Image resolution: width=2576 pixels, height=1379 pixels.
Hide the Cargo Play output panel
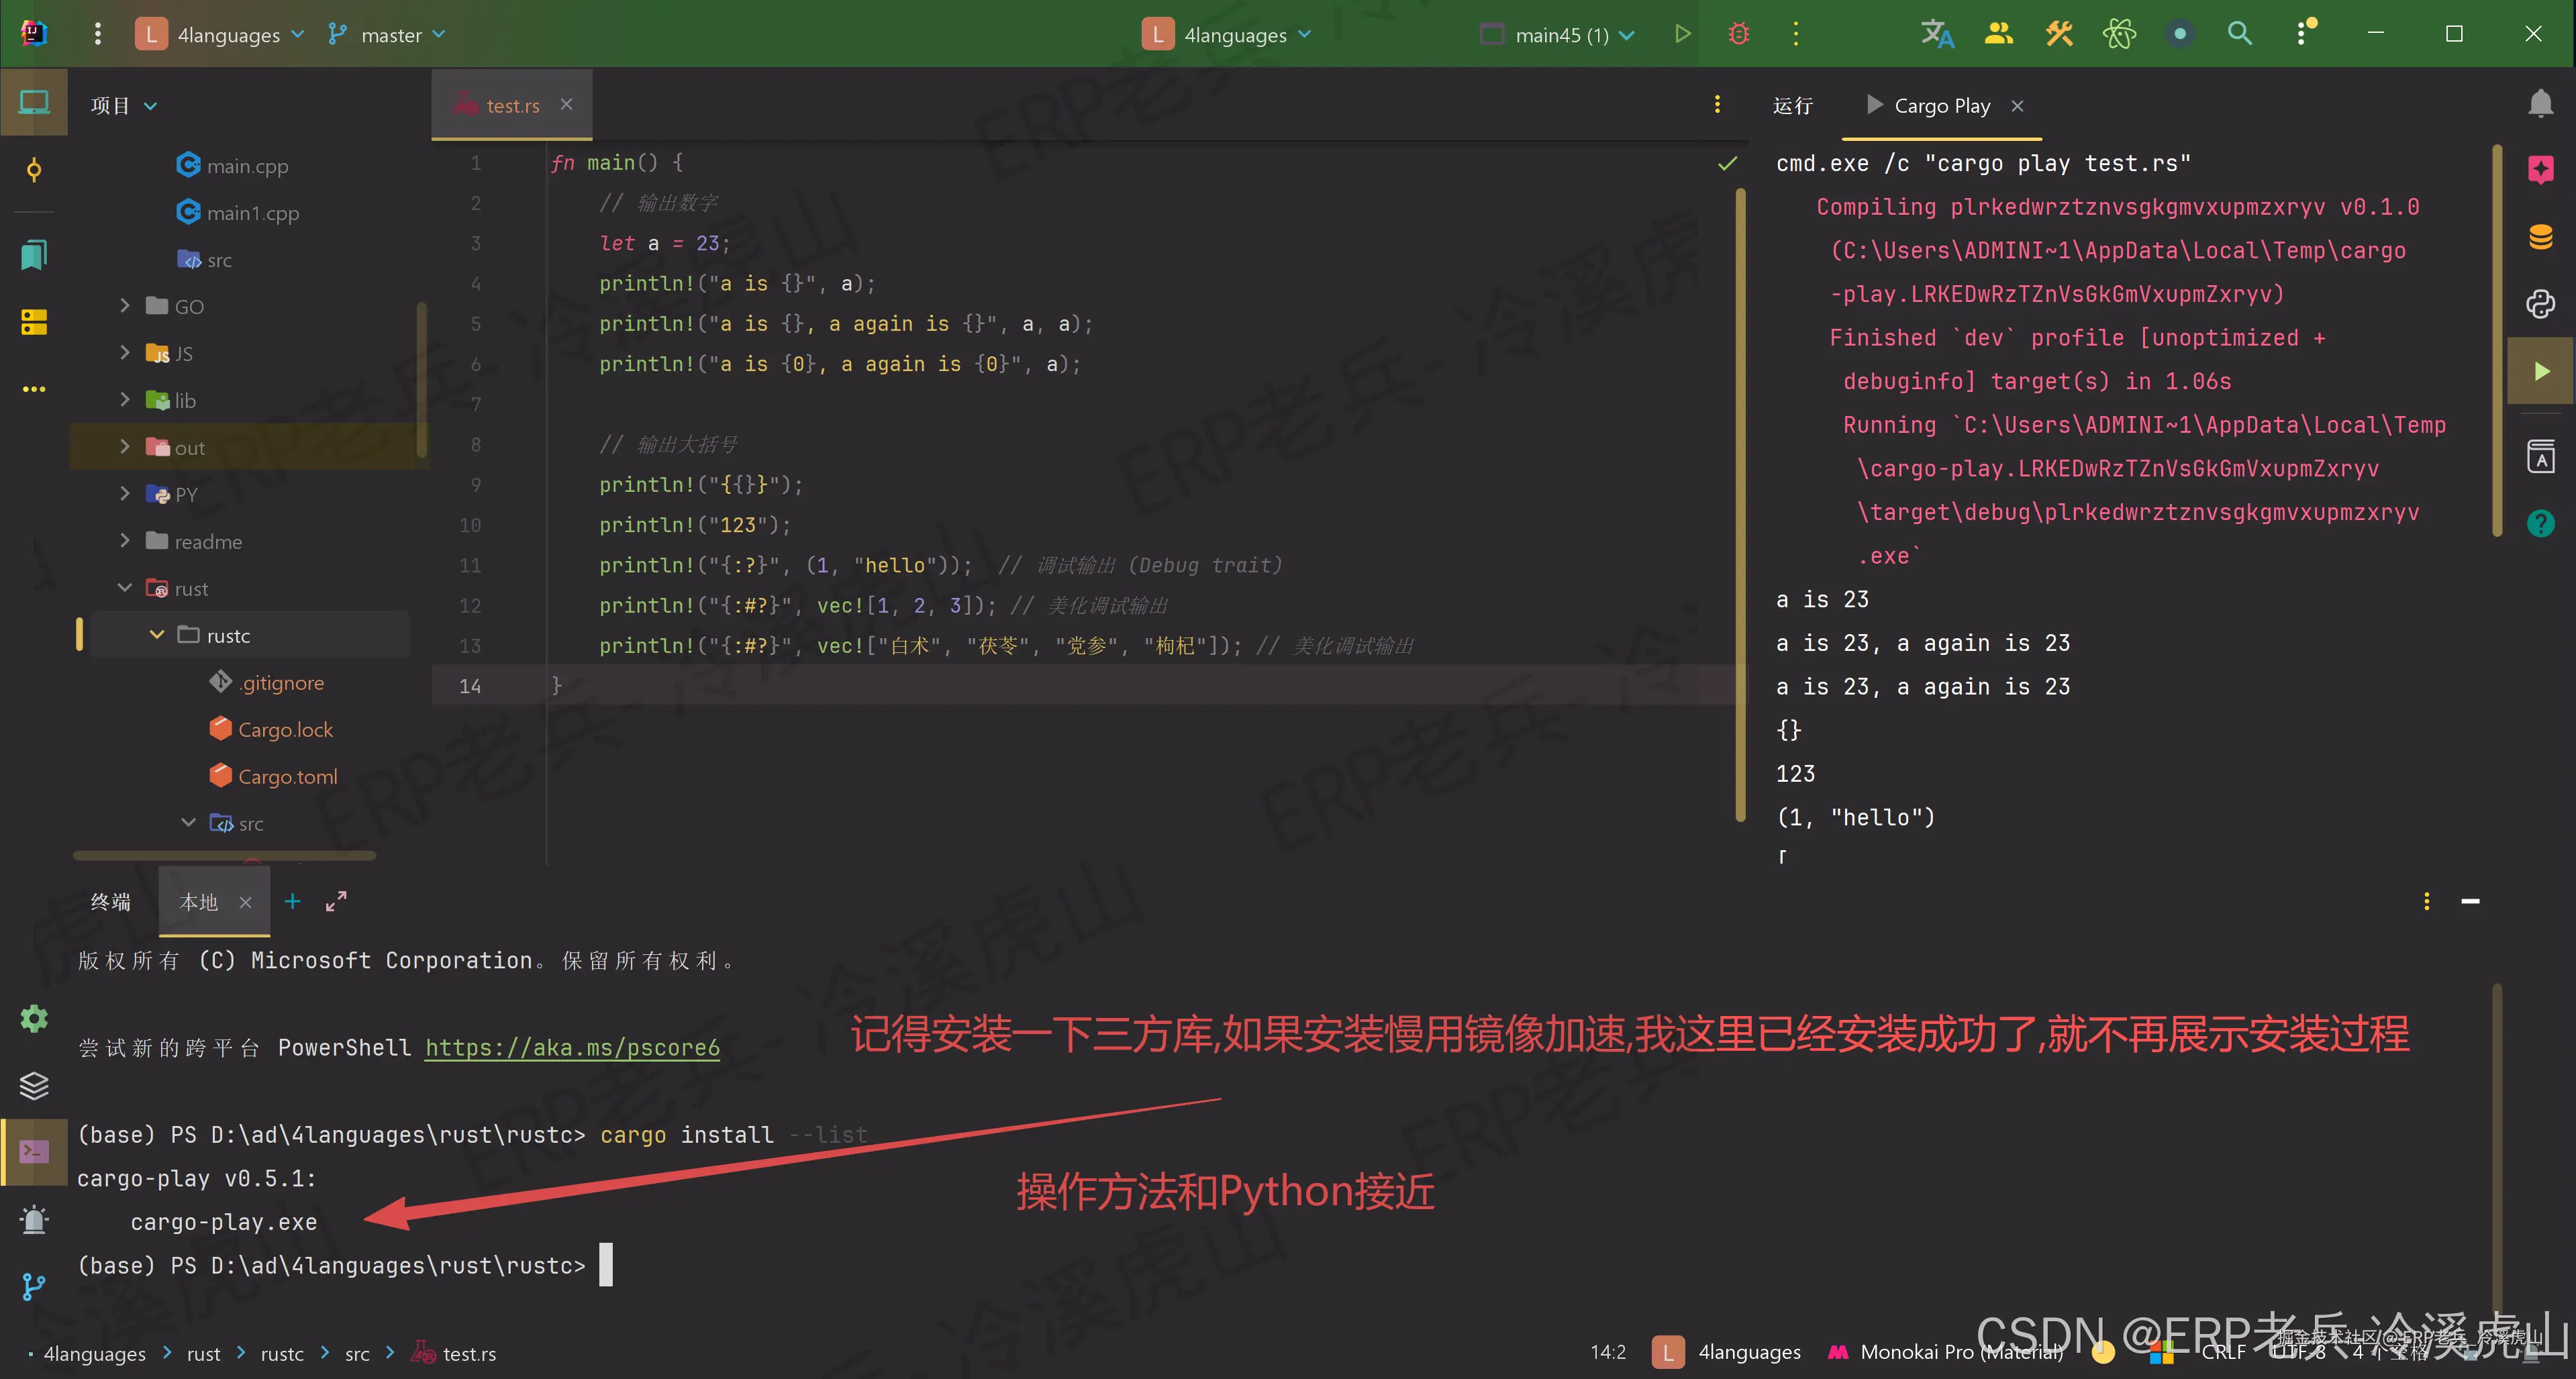coord(2018,105)
